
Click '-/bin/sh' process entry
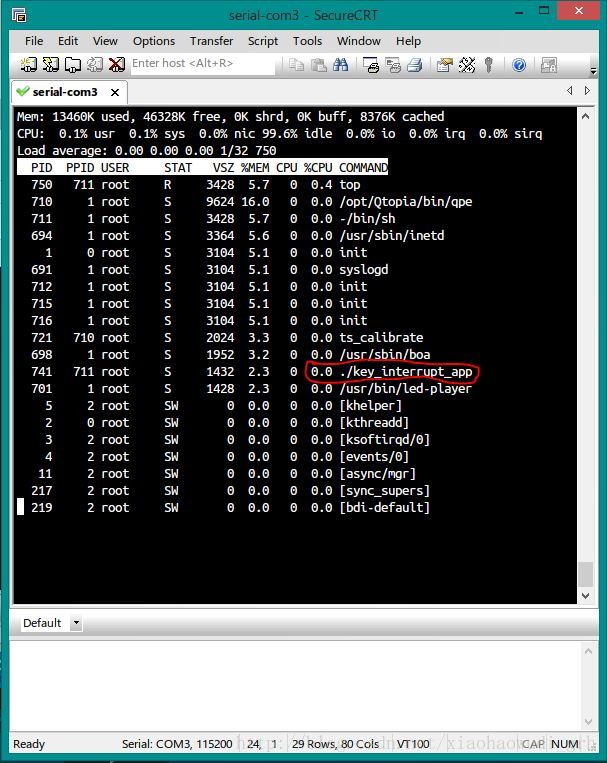point(367,218)
